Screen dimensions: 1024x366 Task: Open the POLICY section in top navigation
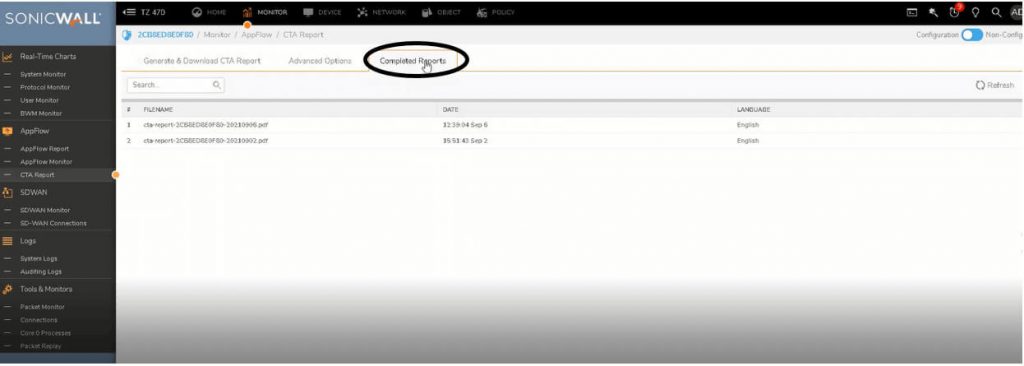tap(496, 12)
